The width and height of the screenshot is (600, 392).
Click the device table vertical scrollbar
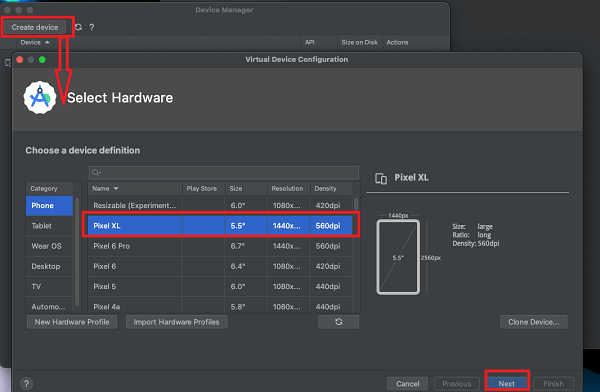point(356,204)
